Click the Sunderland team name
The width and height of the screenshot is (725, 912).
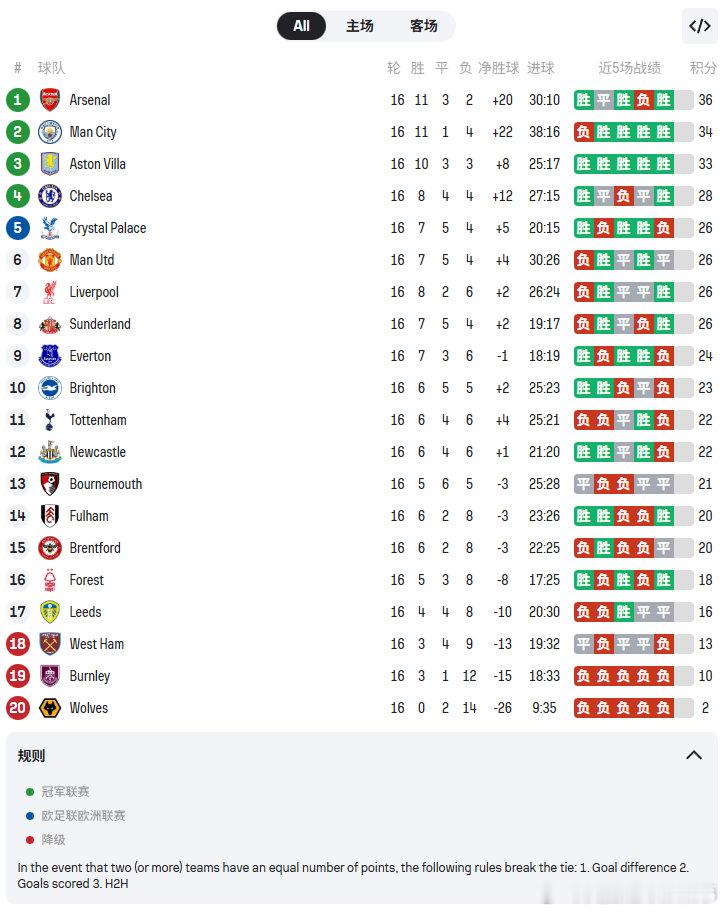pyautogui.click(x=100, y=324)
